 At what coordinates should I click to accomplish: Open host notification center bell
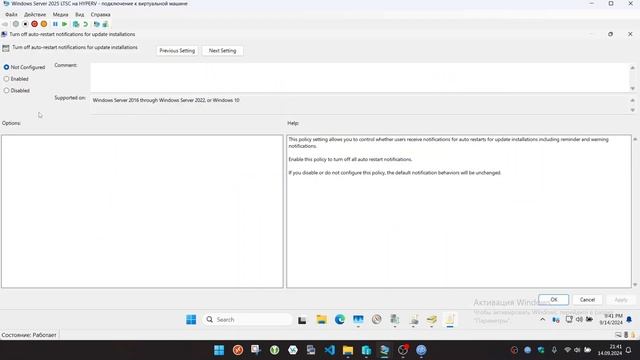(629, 350)
